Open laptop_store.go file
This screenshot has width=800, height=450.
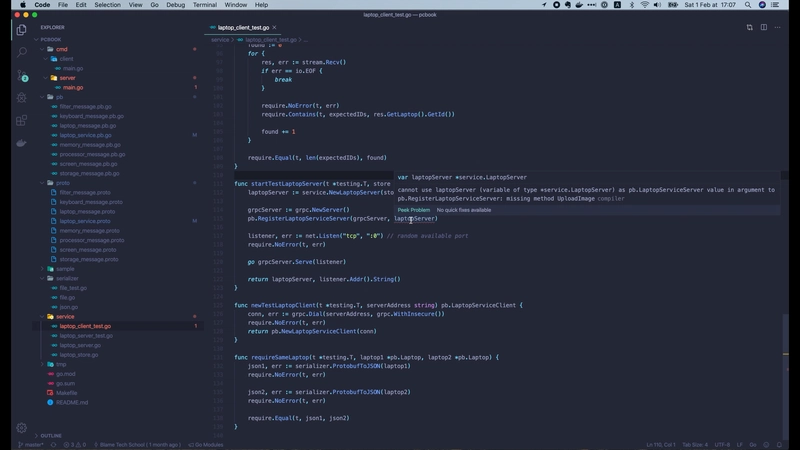pos(79,355)
